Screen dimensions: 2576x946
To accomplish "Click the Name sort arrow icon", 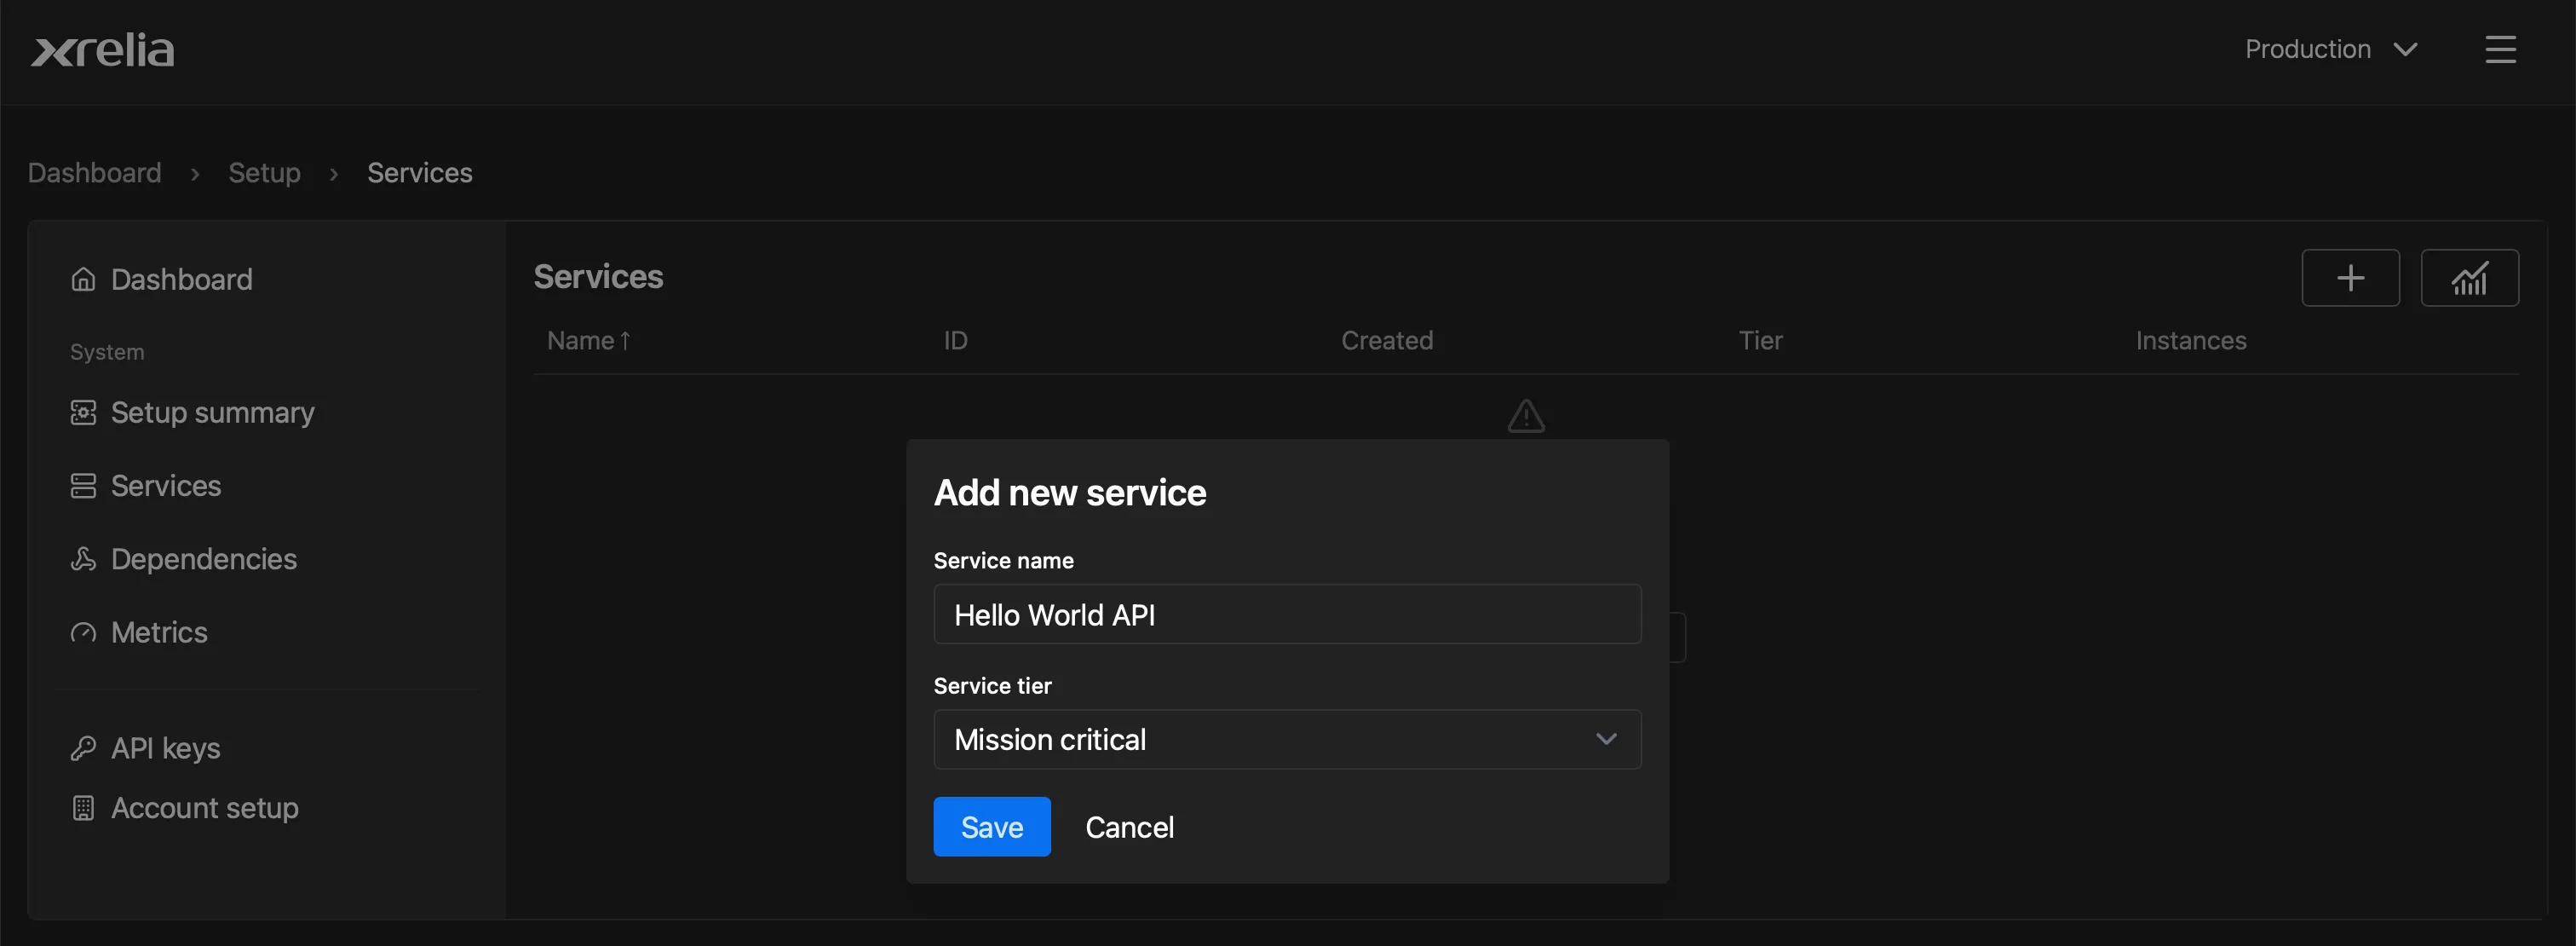I will click(625, 341).
